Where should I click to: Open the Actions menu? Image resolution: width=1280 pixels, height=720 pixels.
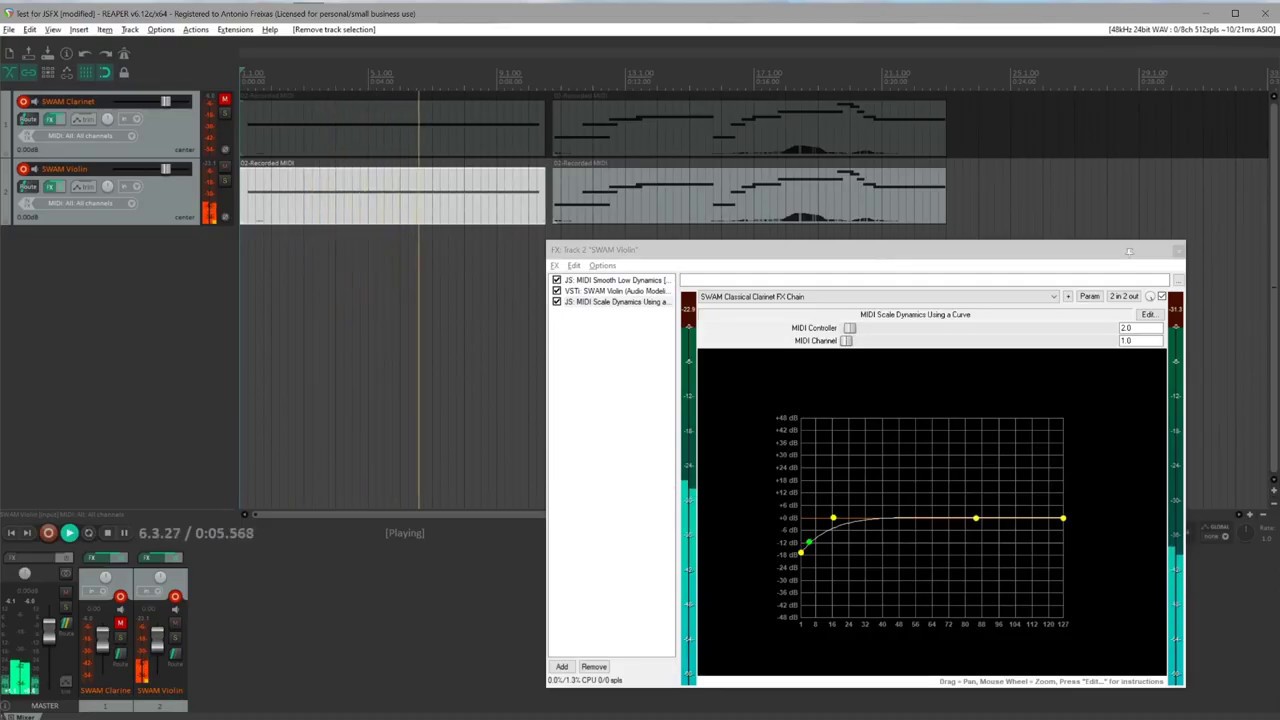196,30
